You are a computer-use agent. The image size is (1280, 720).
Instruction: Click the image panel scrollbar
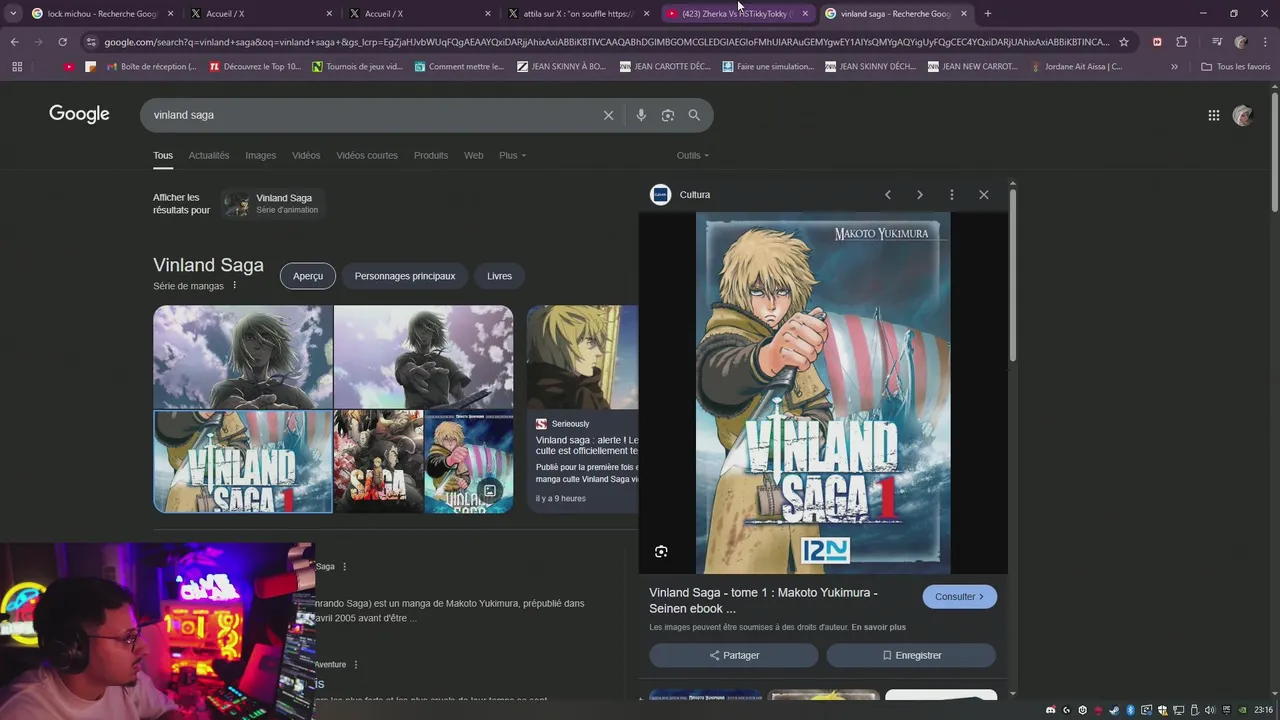click(1013, 274)
